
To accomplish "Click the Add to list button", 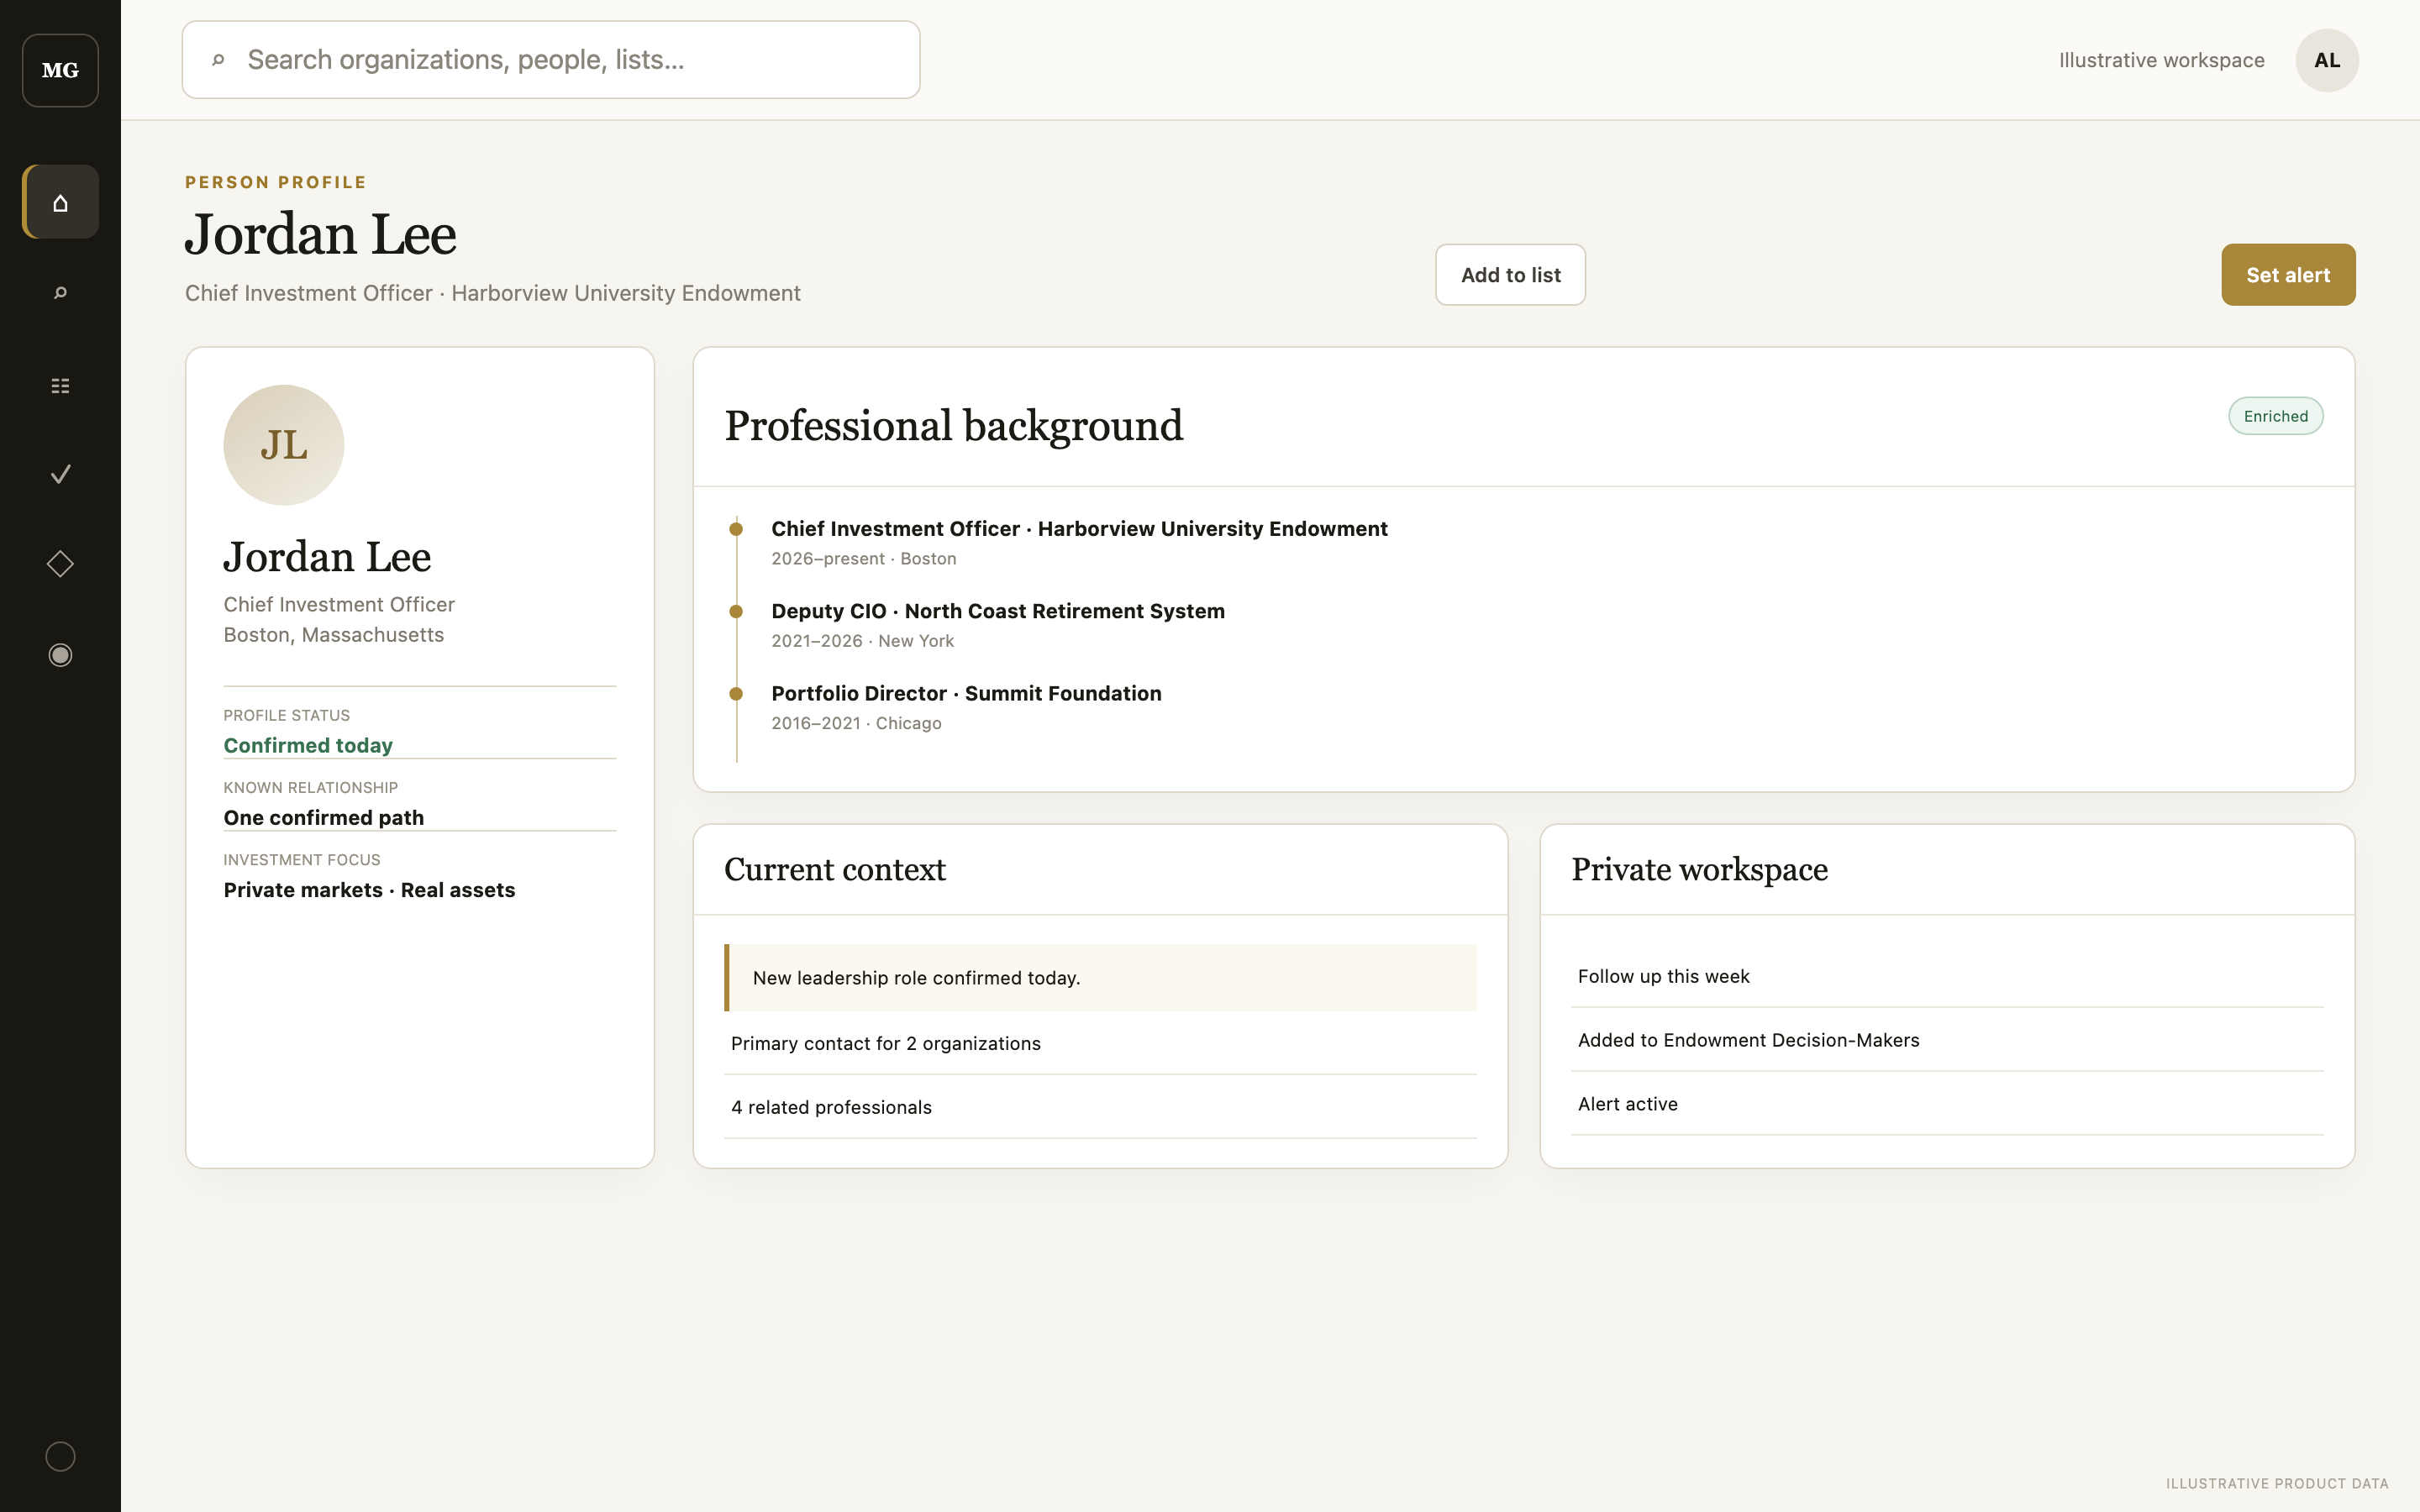I will point(1510,275).
